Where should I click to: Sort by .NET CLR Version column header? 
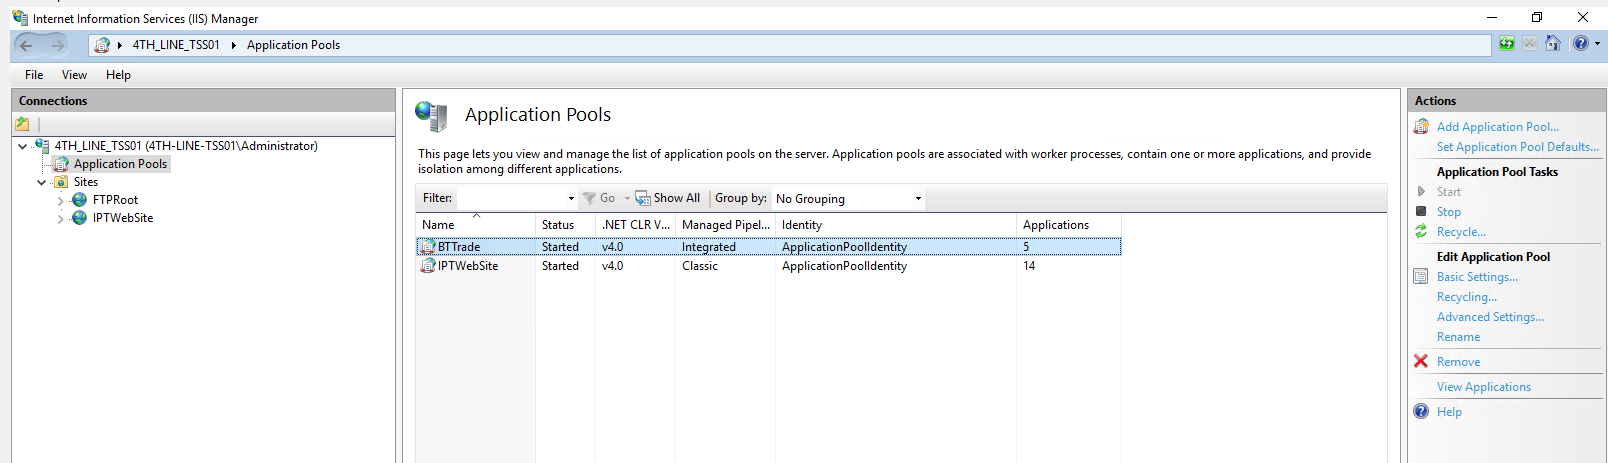[636, 225]
